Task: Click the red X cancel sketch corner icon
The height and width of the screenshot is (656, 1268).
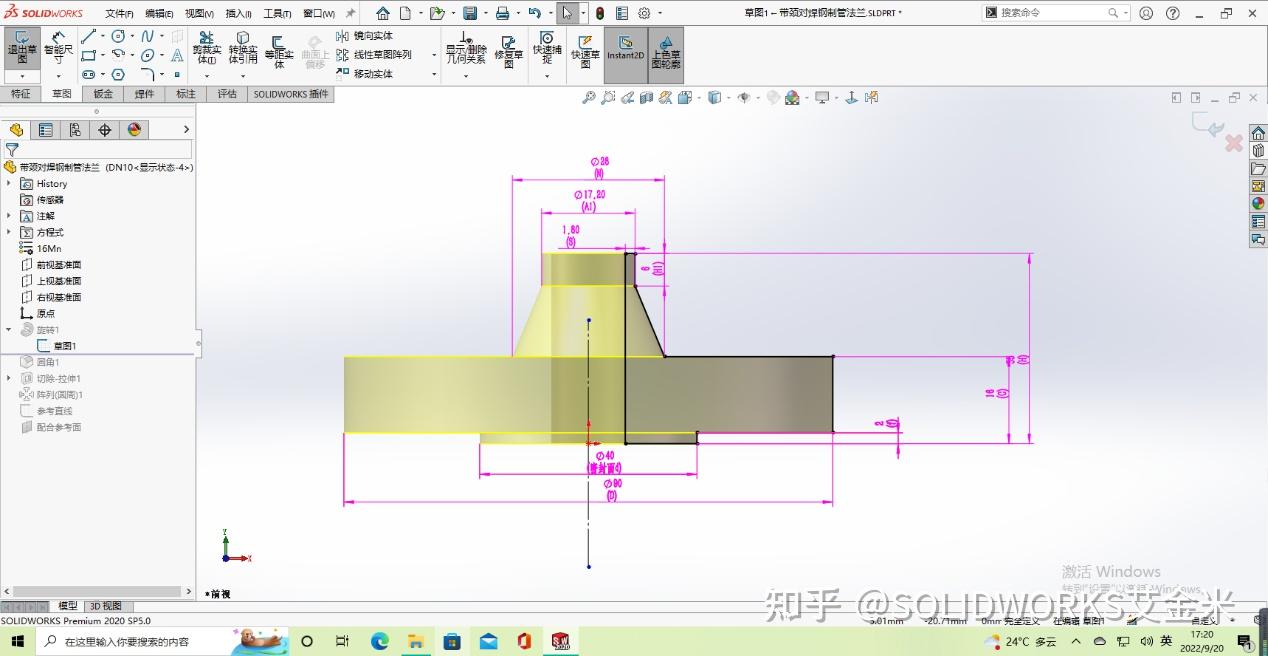Action: [x=1234, y=143]
